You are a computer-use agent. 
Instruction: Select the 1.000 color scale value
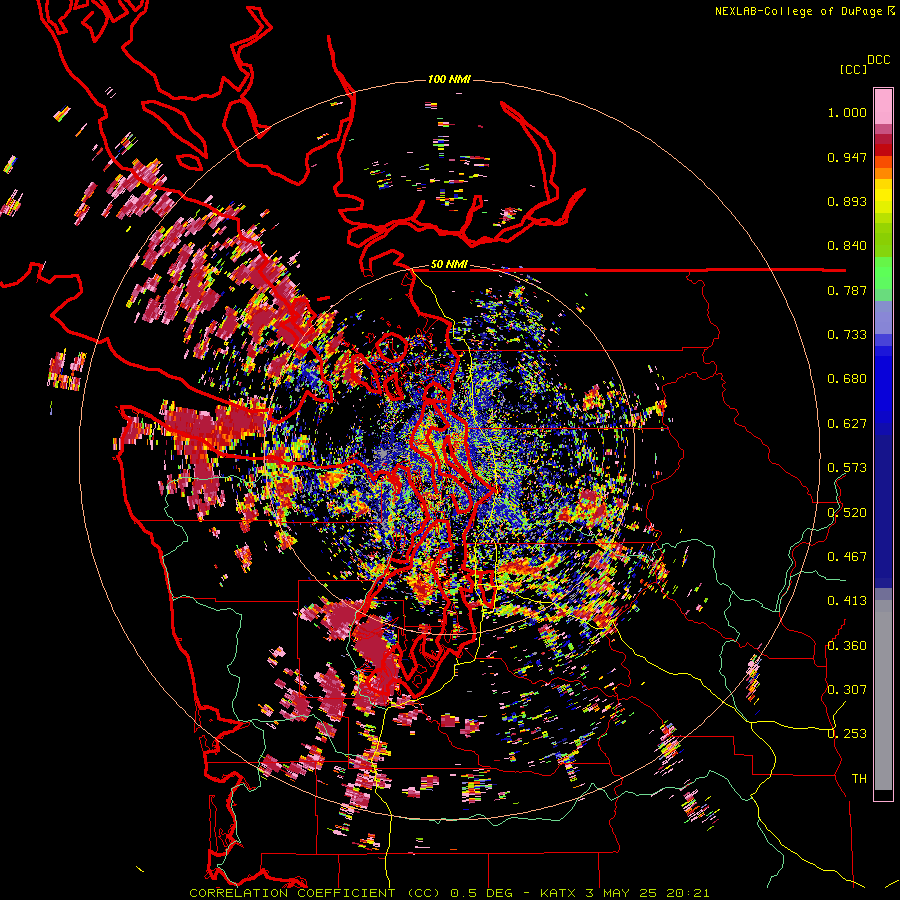point(847,112)
